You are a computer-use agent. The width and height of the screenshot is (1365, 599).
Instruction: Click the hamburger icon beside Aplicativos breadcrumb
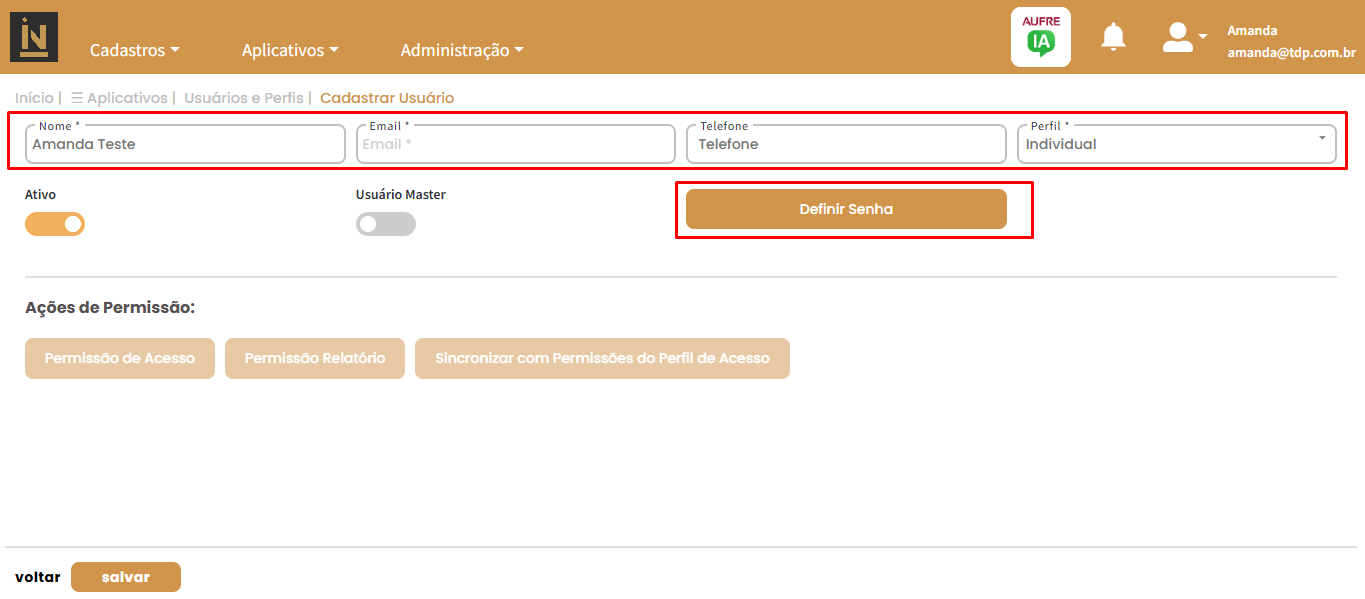tap(77, 98)
